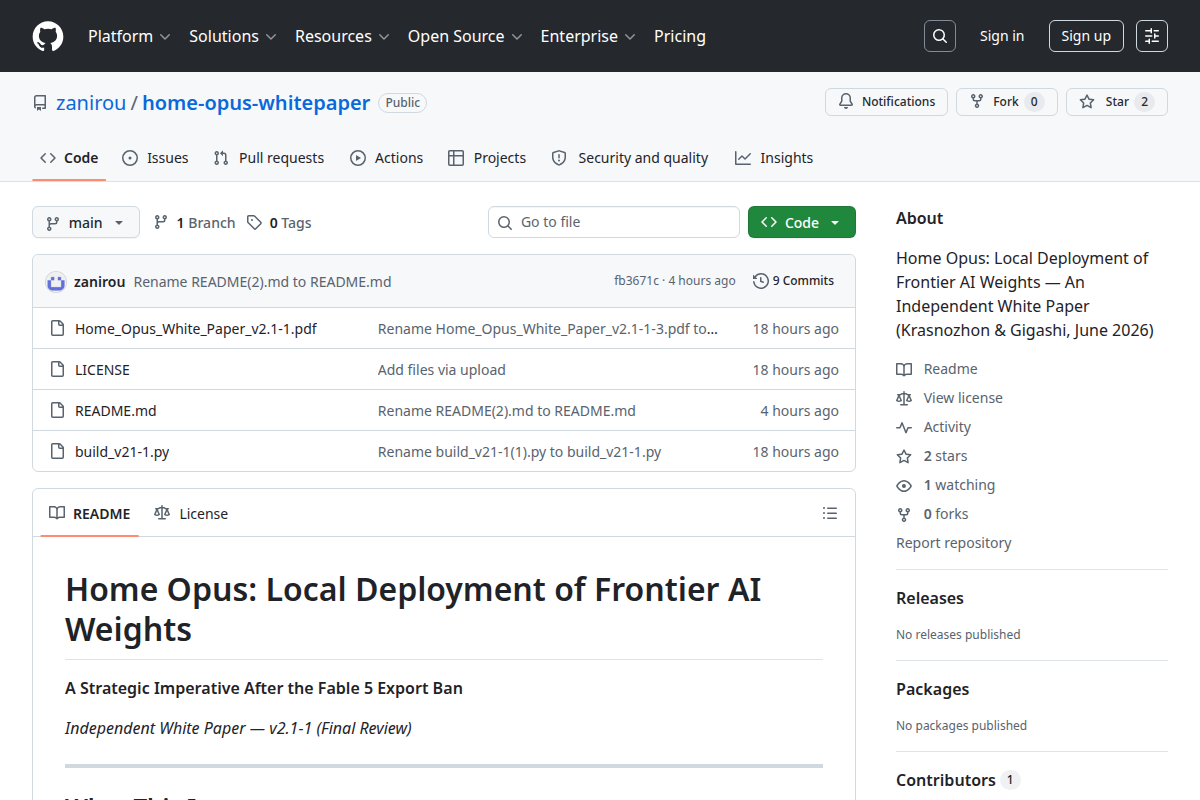Select the Code repository tab
1200x800 pixels.
pyautogui.click(x=69, y=158)
